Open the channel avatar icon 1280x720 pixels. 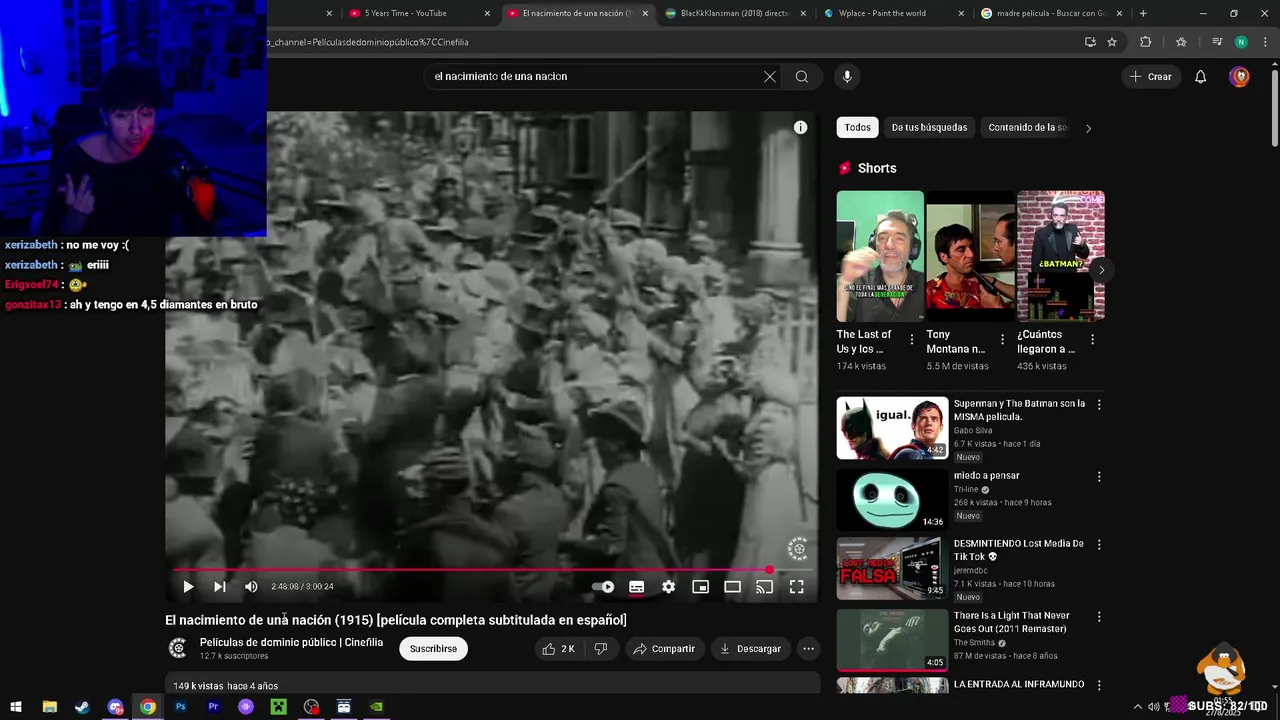click(178, 649)
